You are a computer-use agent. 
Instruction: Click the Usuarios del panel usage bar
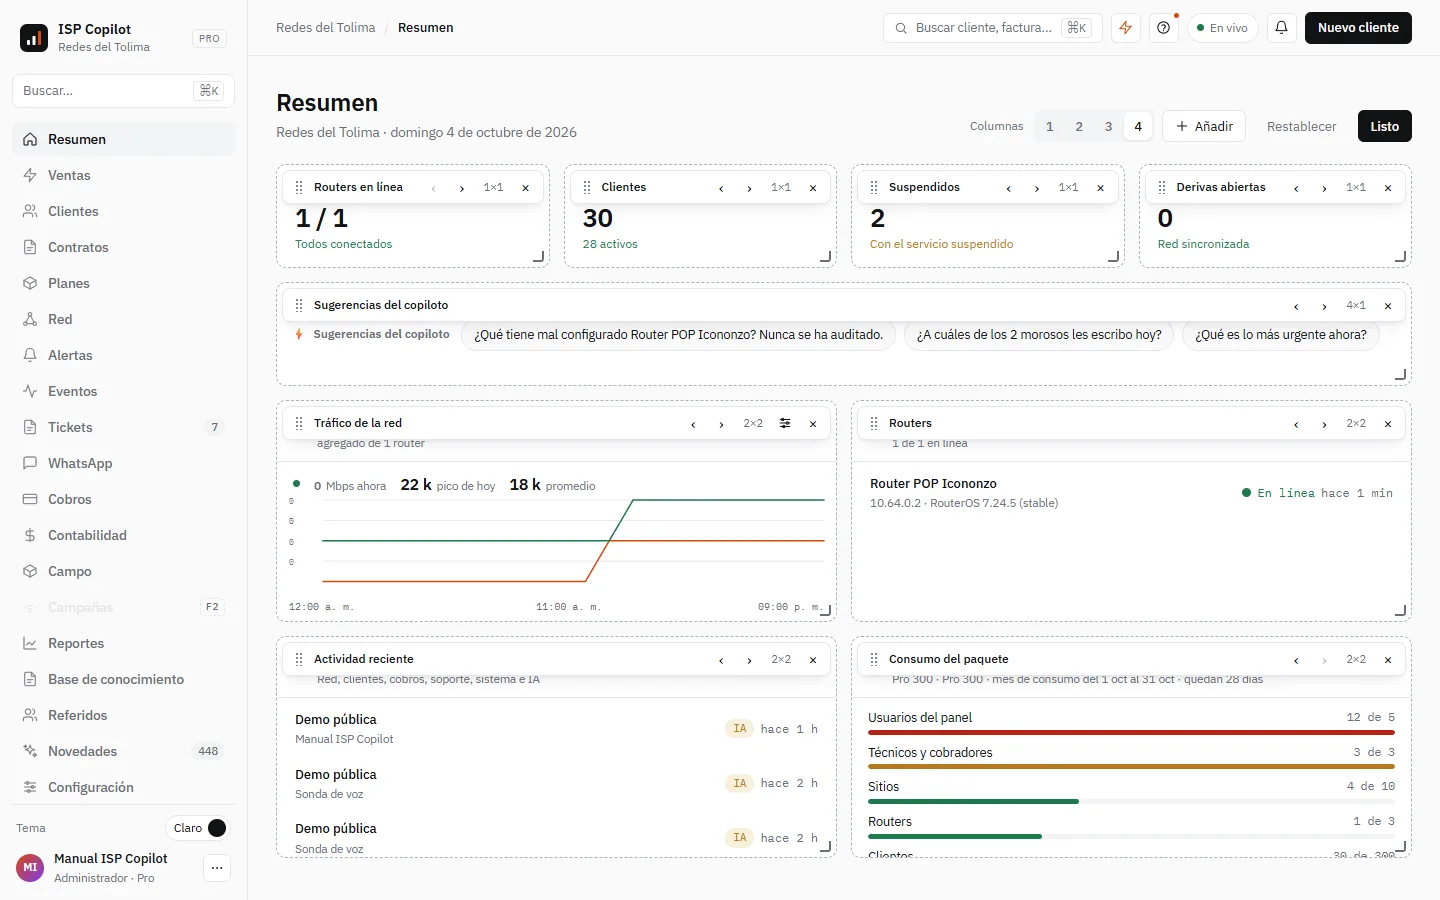pos(1131,733)
